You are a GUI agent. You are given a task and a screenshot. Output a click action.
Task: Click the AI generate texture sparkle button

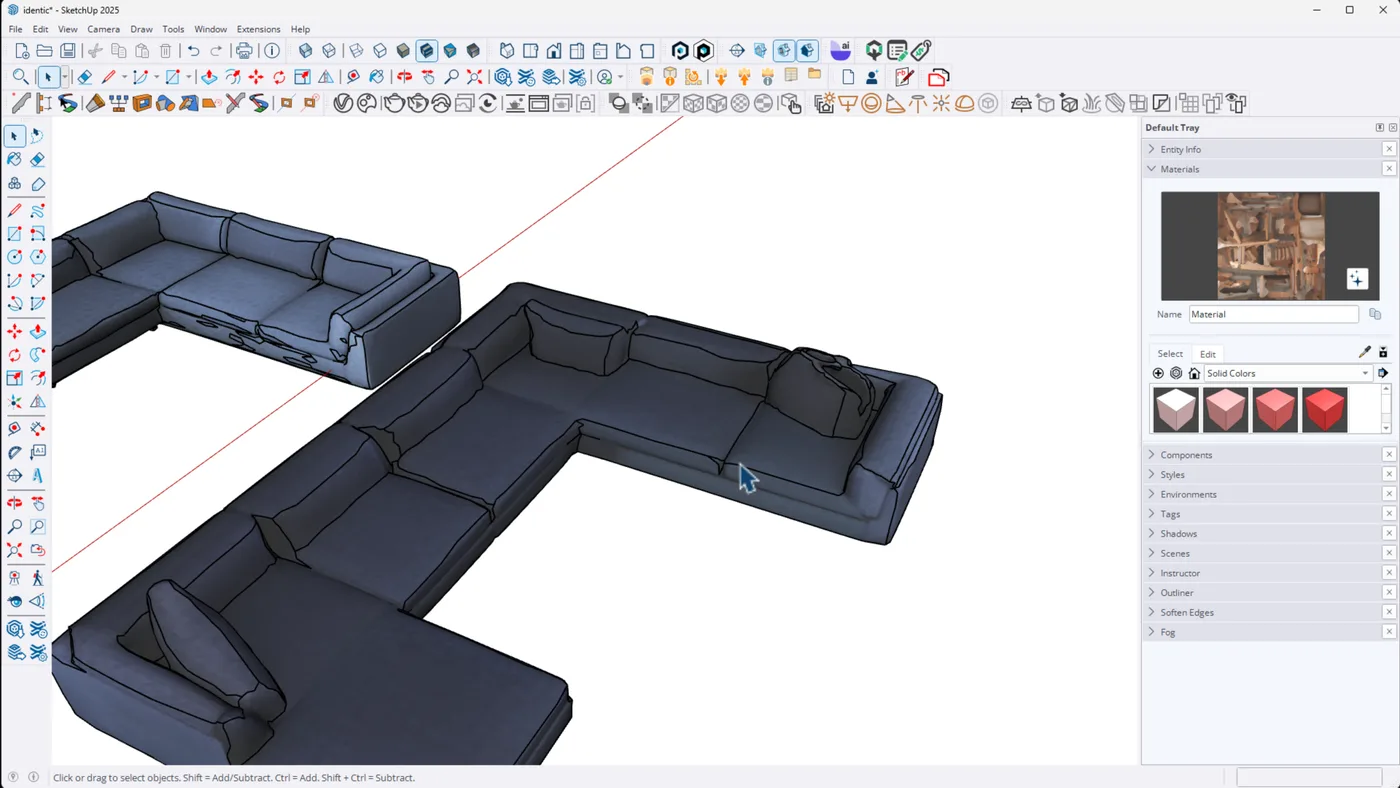coord(1356,279)
